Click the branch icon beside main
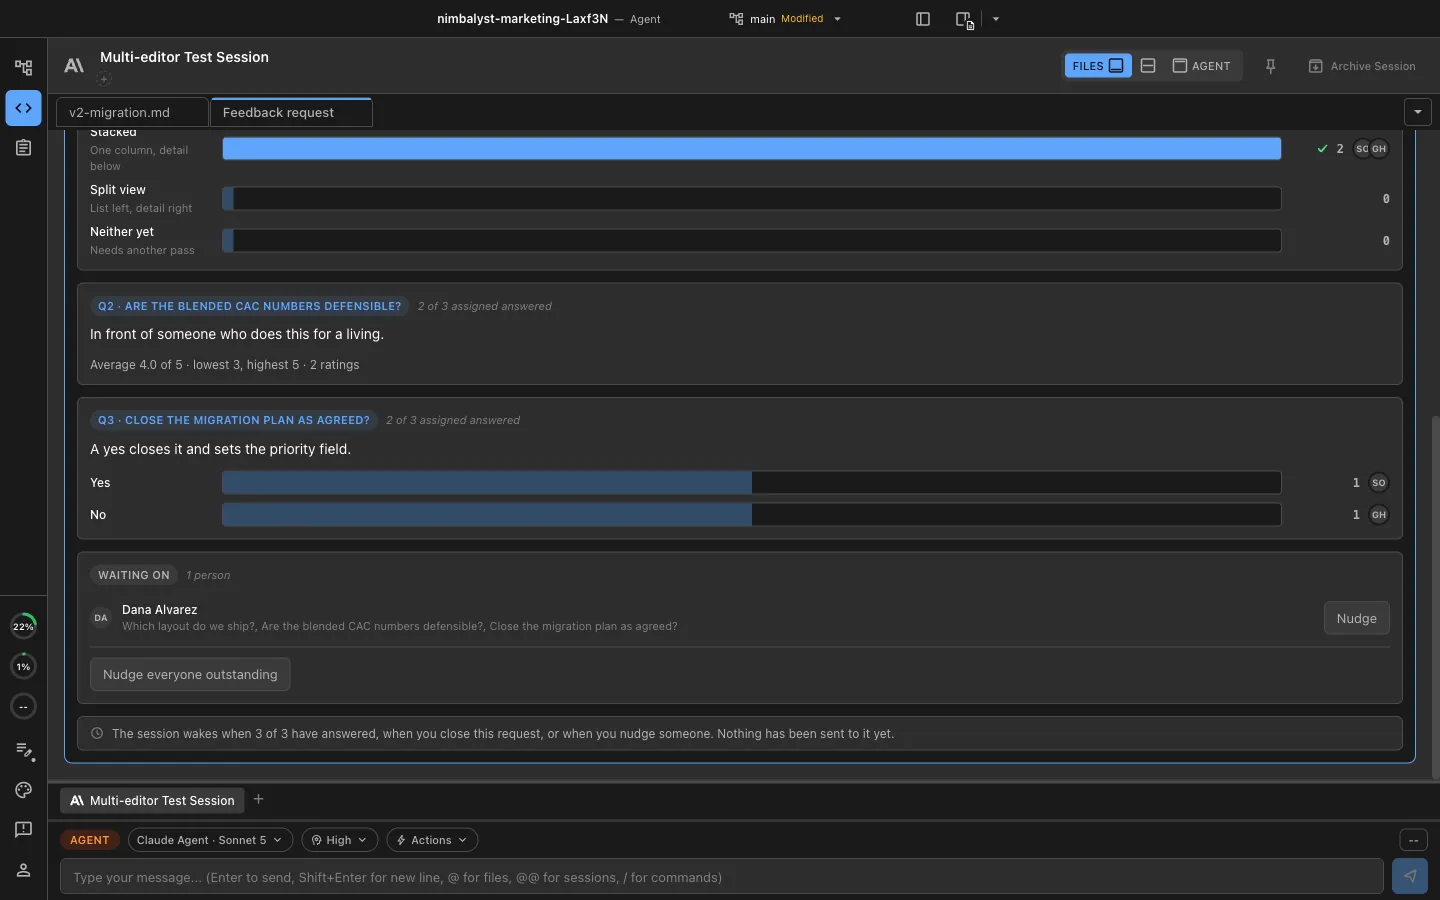 [736, 19]
